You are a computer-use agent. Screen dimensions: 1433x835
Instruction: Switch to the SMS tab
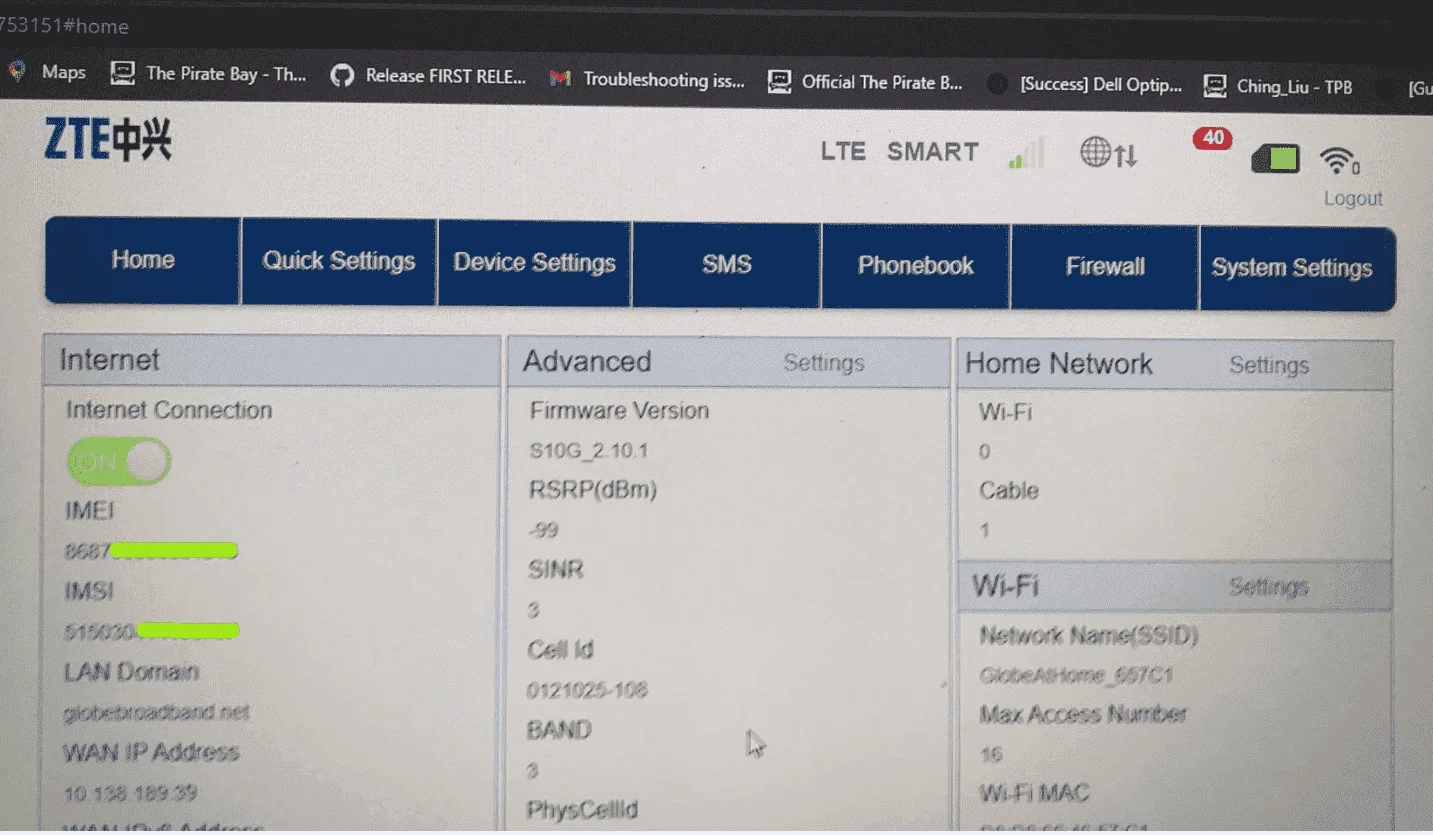point(726,264)
